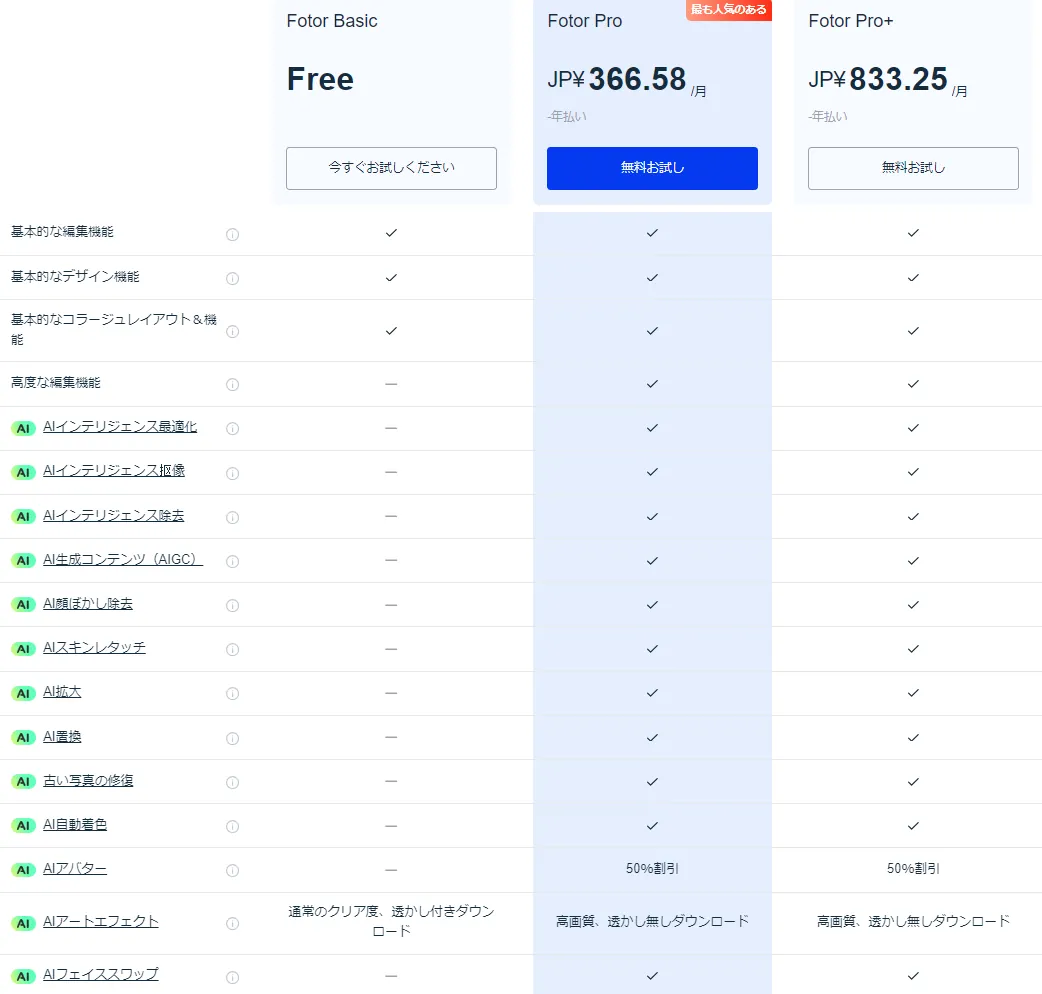
Task: Open the AIフェイススワップ link
Action: click(101, 974)
